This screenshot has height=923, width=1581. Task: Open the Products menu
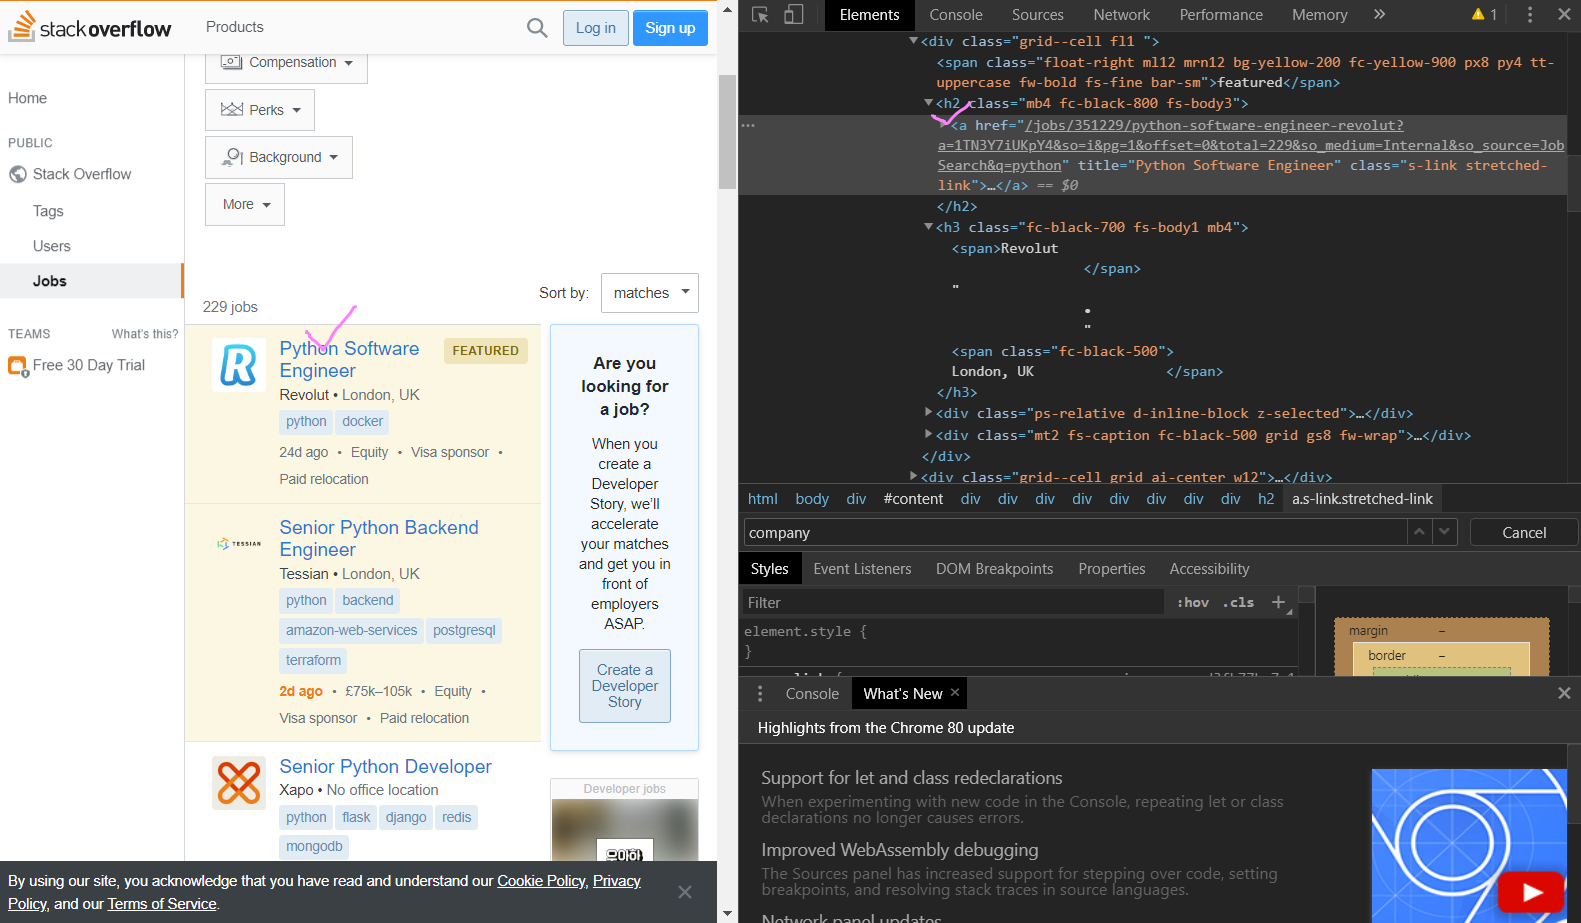pos(235,27)
